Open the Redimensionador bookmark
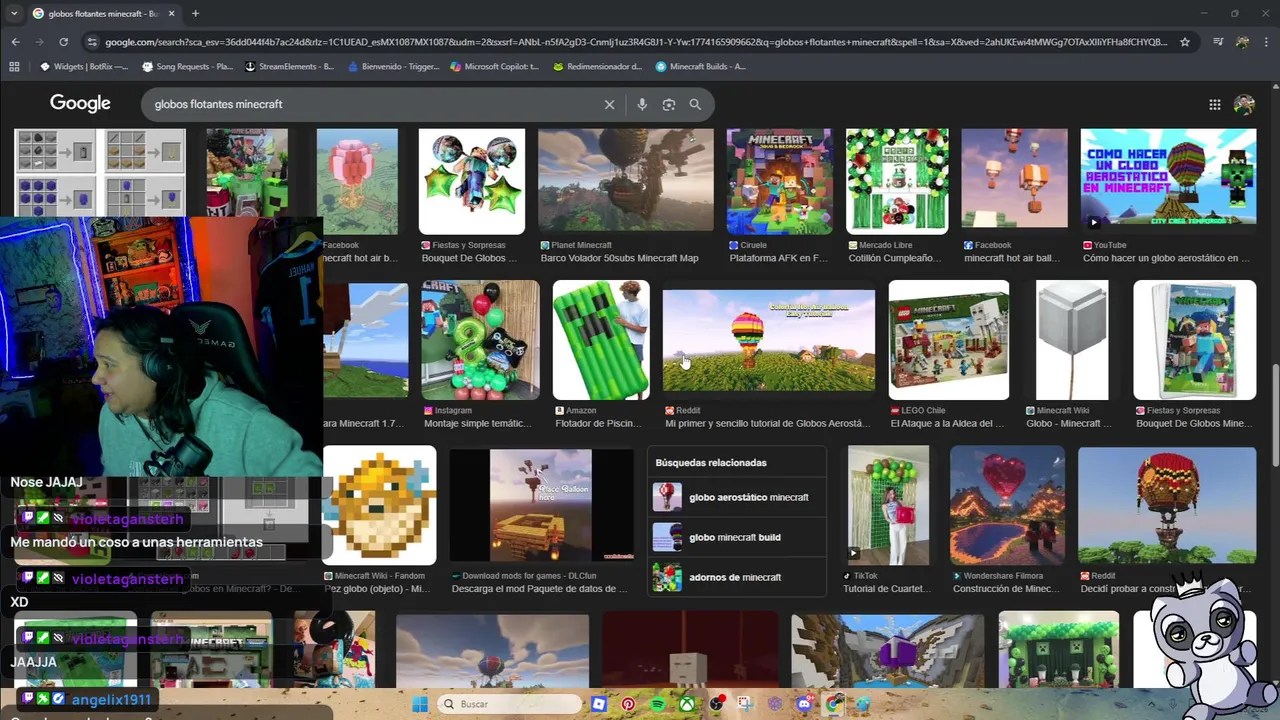This screenshot has height=720, width=1280. 597,66
